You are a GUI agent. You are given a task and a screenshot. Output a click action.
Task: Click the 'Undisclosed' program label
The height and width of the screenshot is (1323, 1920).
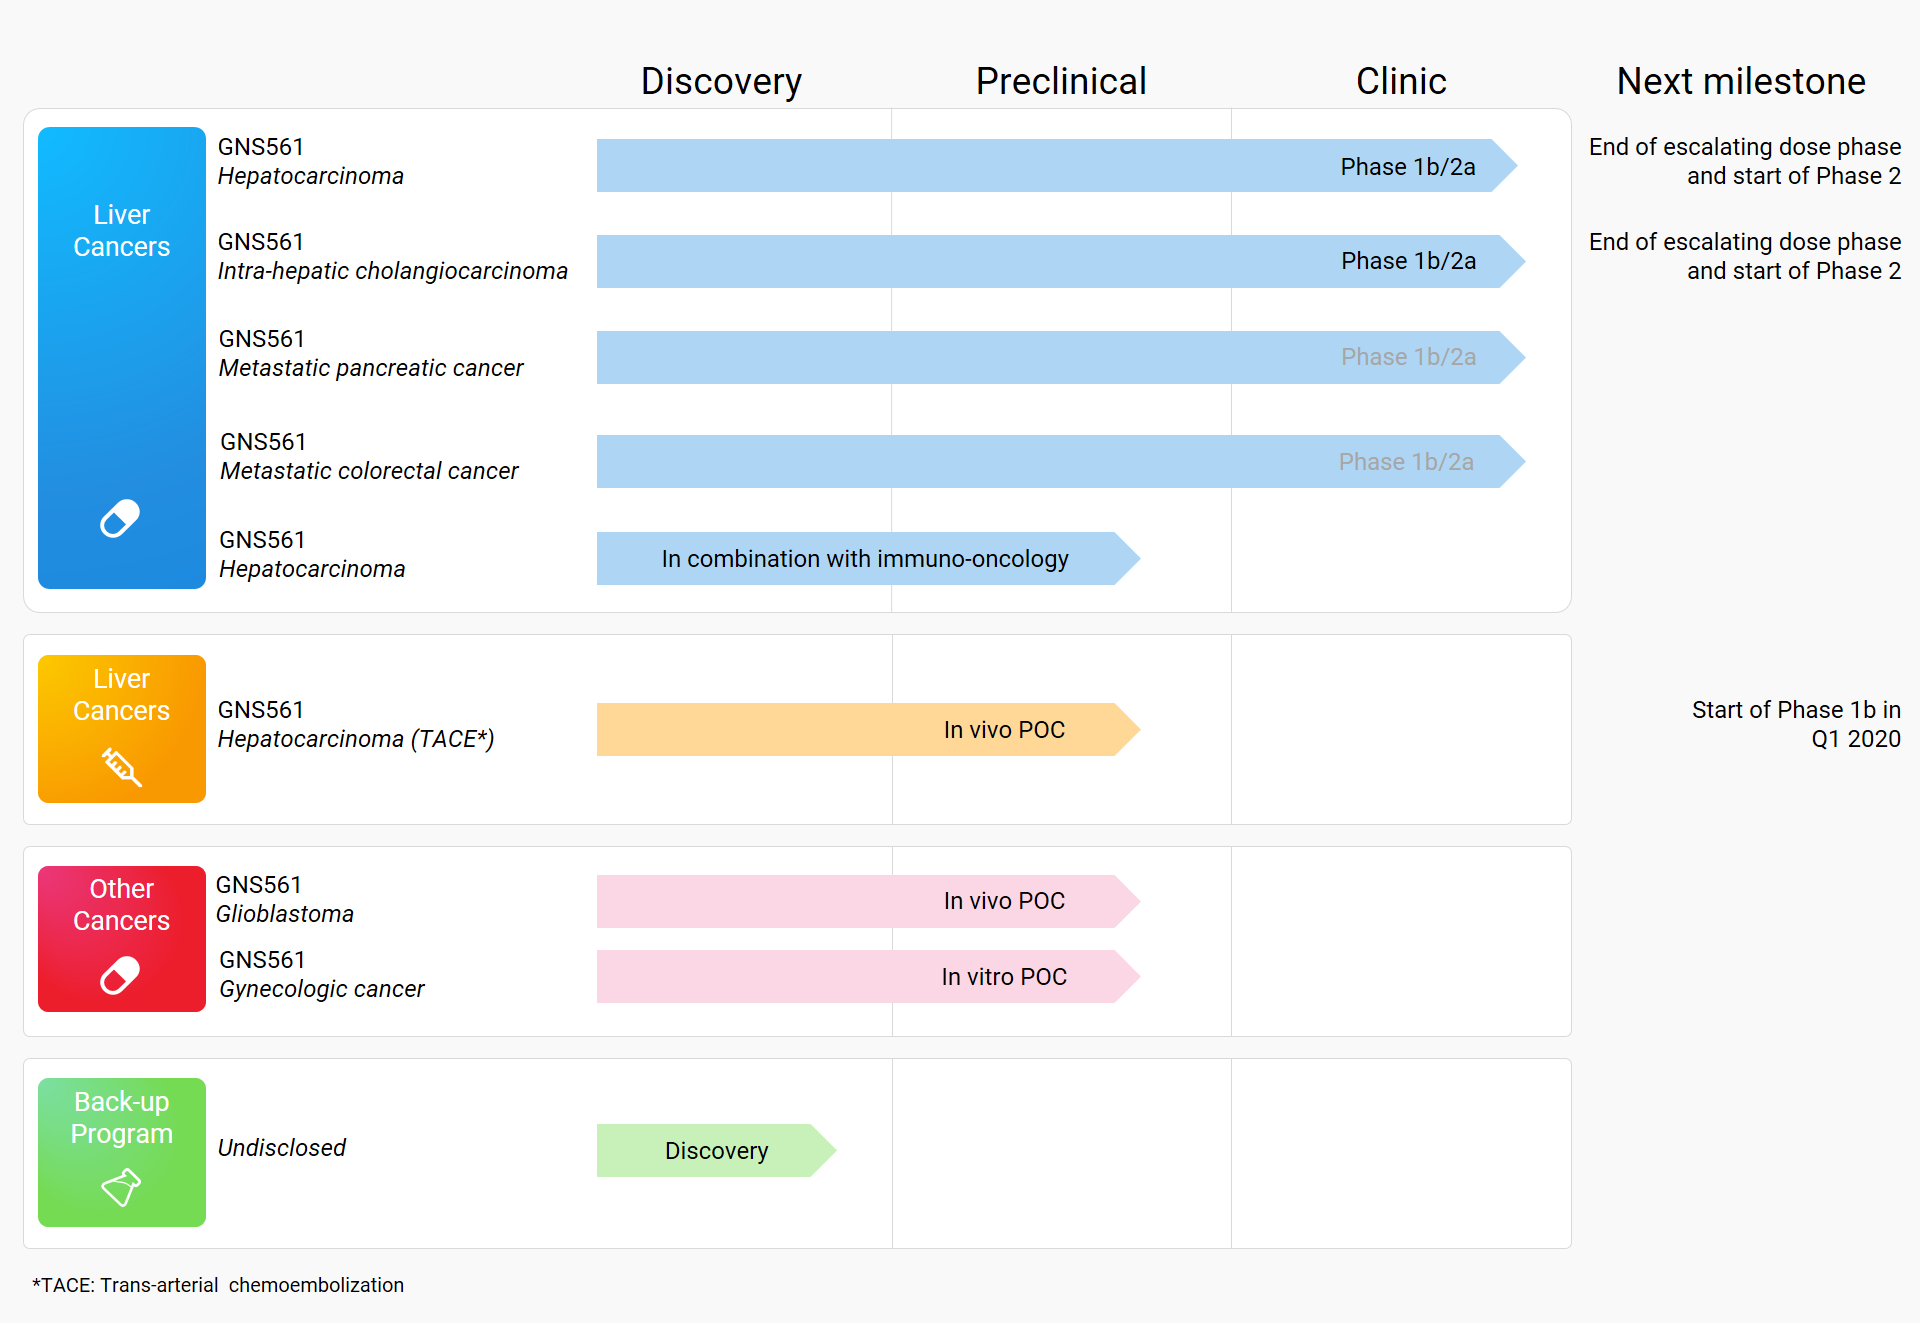click(x=282, y=1148)
